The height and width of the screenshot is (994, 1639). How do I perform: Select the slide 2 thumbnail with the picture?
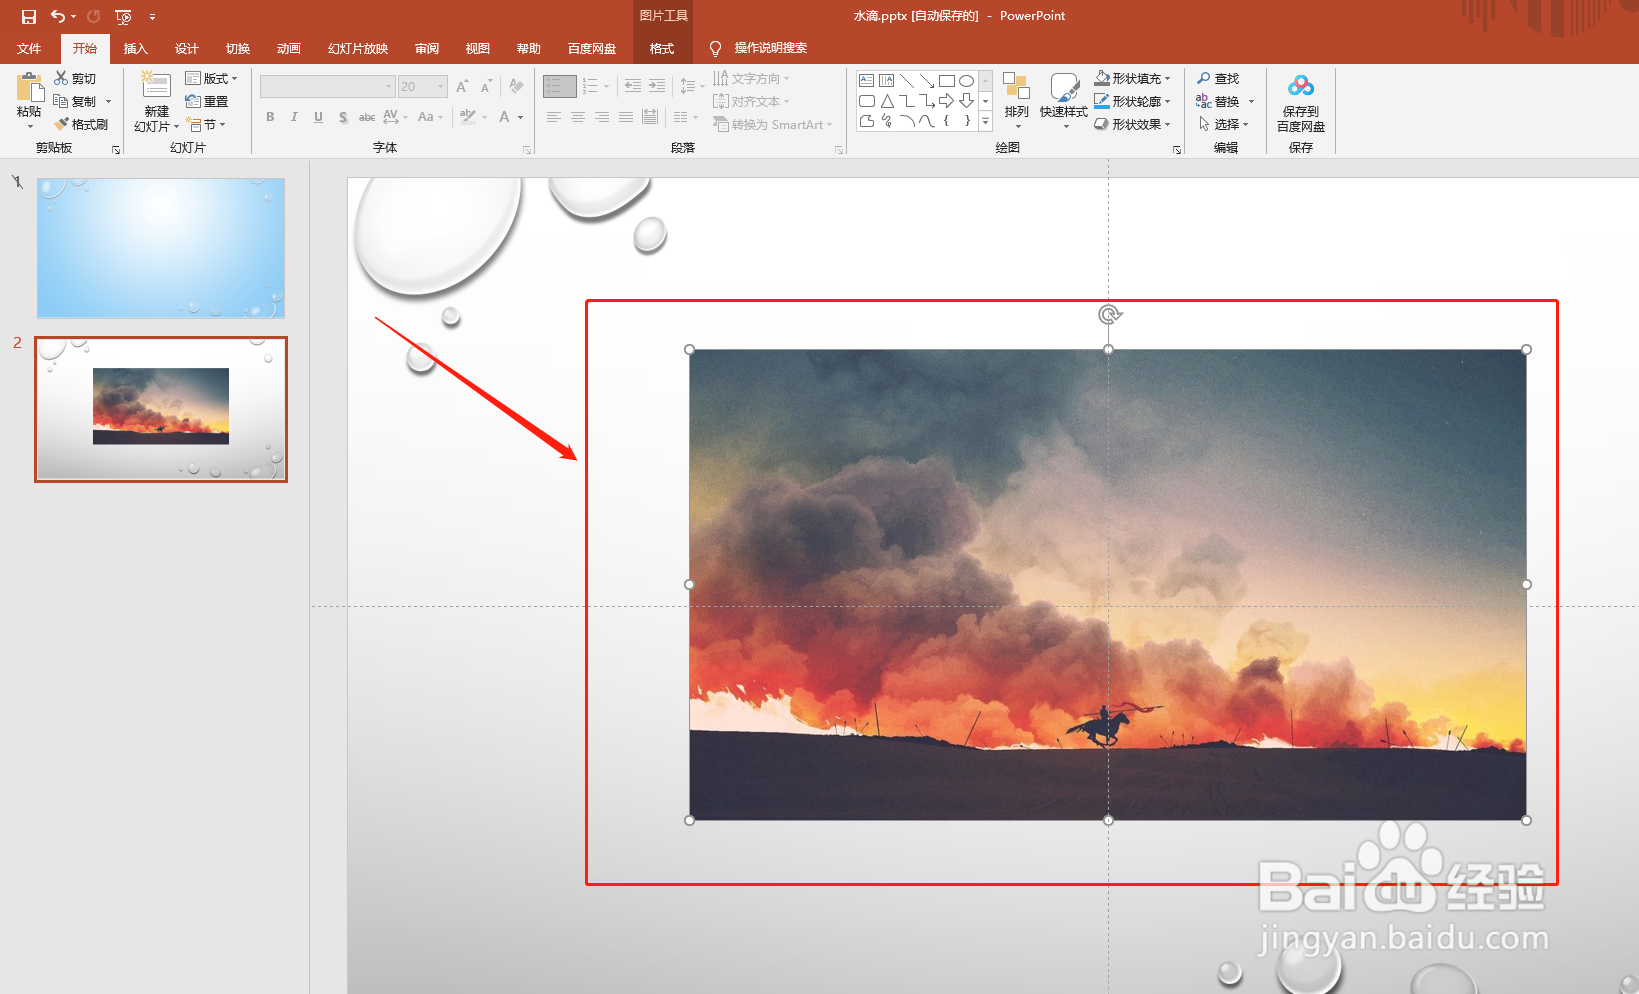tap(161, 409)
